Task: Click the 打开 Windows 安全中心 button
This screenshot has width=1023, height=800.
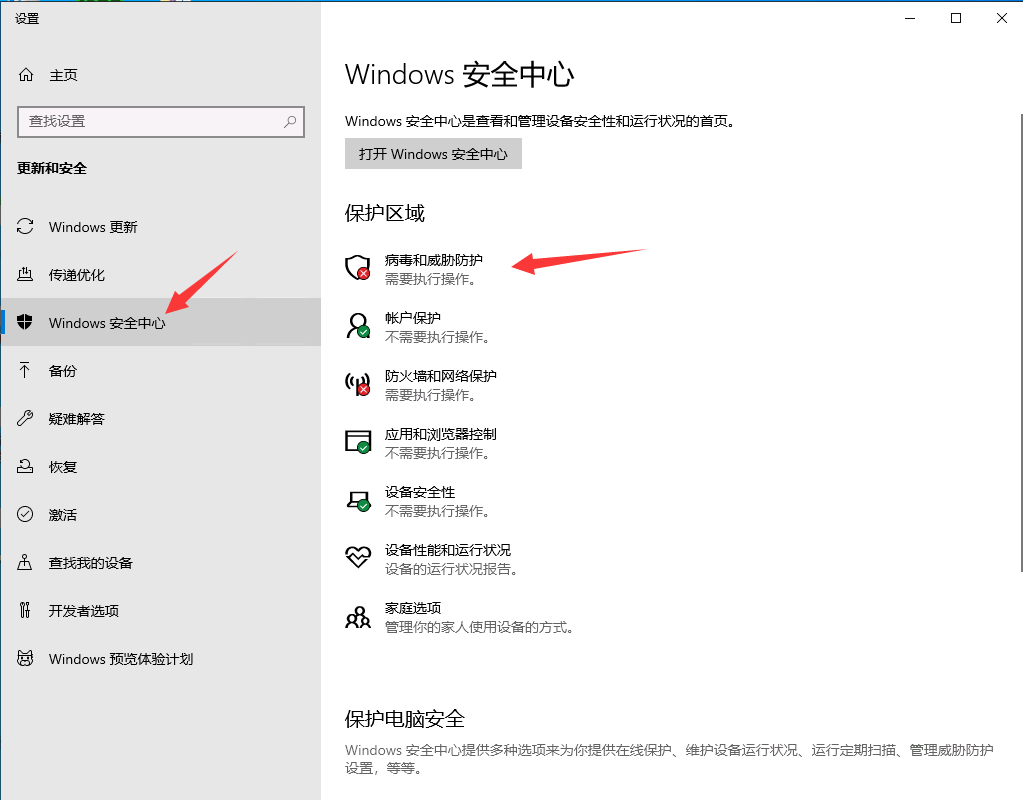Action: [433, 154]
